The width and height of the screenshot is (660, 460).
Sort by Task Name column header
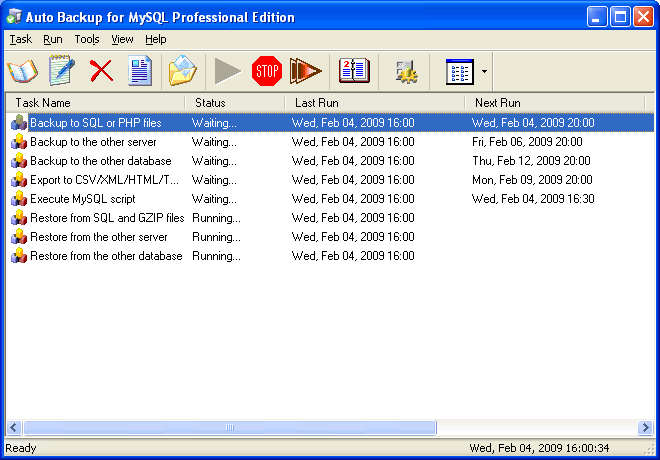(x=96, y=103)
